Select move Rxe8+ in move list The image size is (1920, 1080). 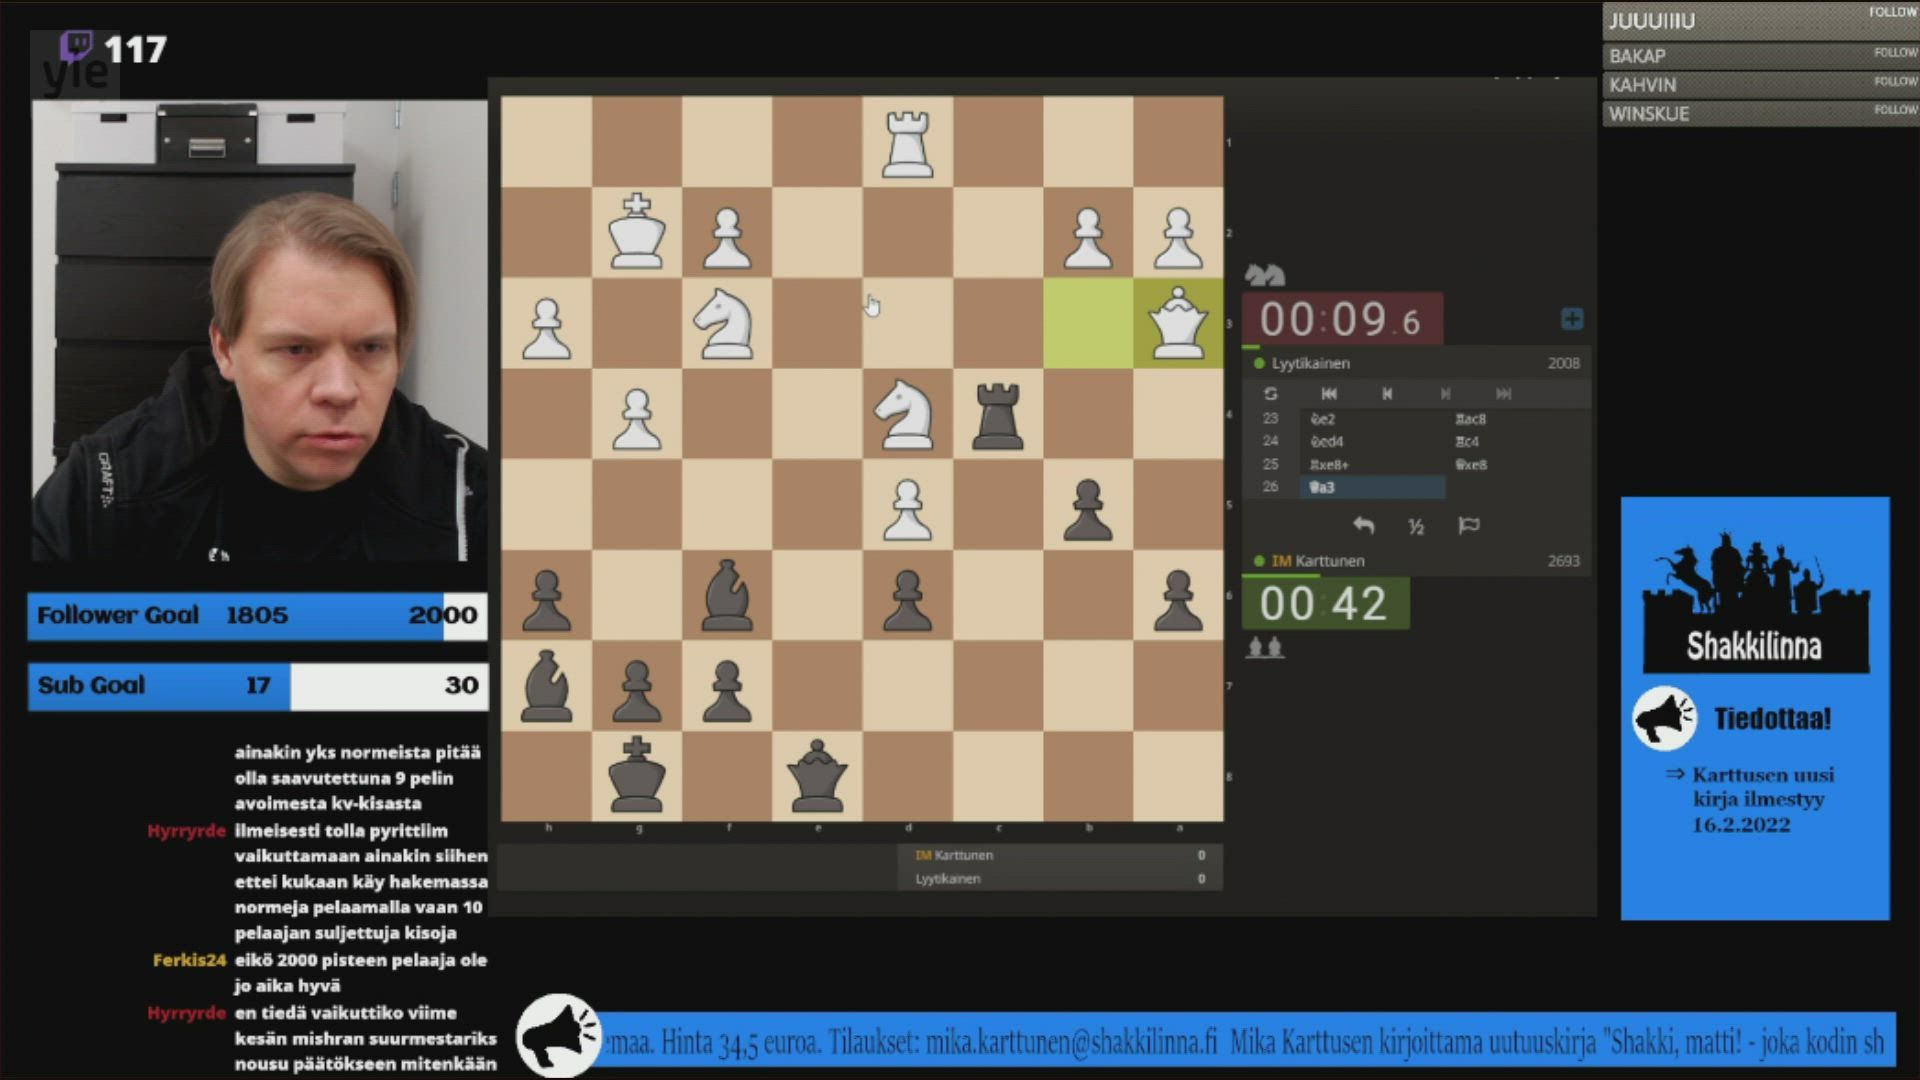[x=1329, y=465]
